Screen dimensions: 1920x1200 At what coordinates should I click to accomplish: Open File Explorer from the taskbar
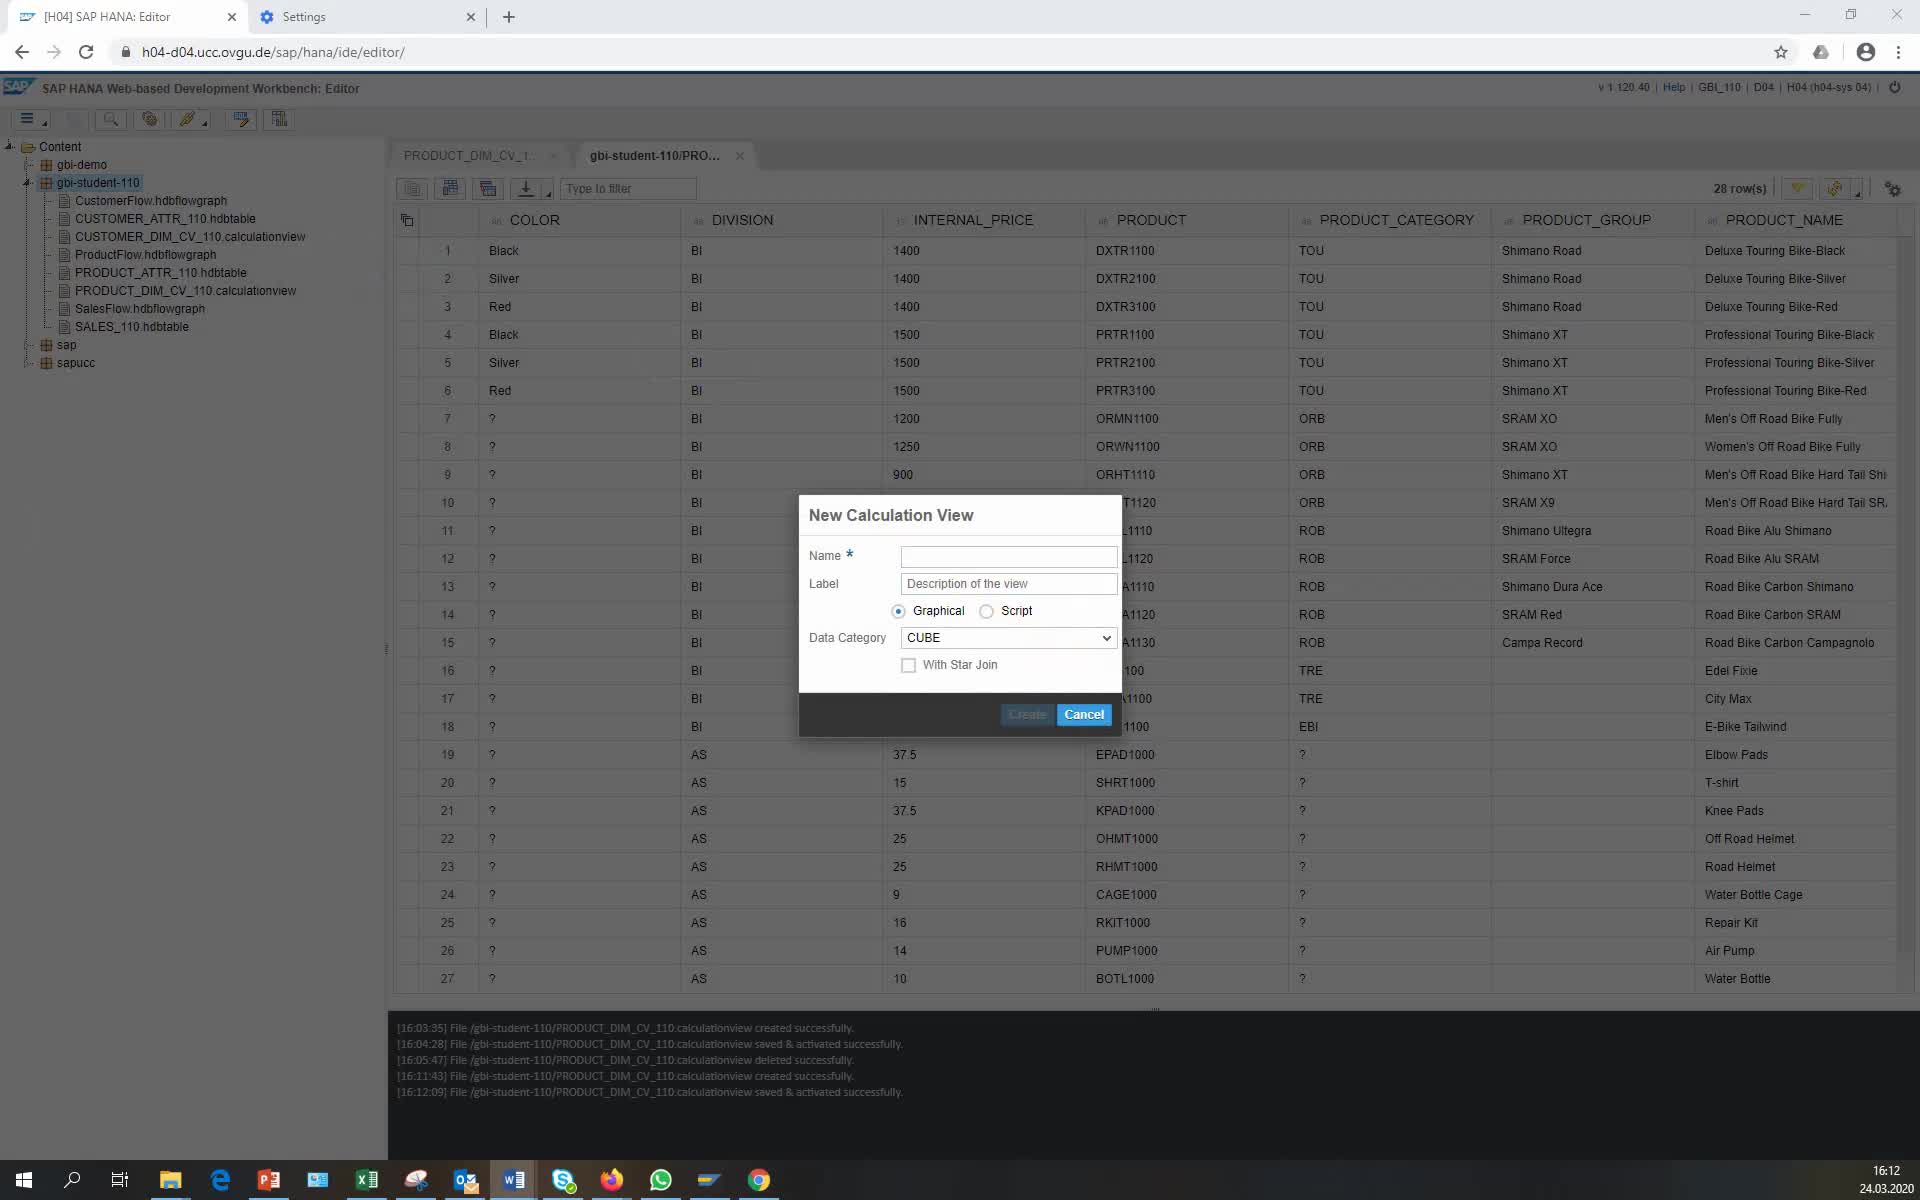tap(170, 1180)
